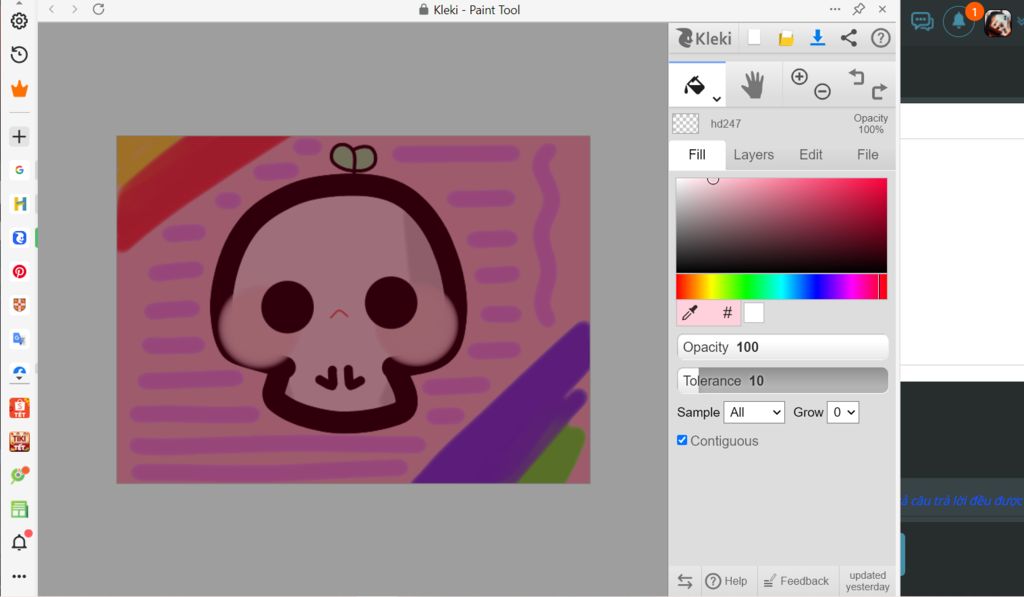Add a new sidebar item with plus
Viewport: 1024px width, 597px height.
[x=19, y=137]
